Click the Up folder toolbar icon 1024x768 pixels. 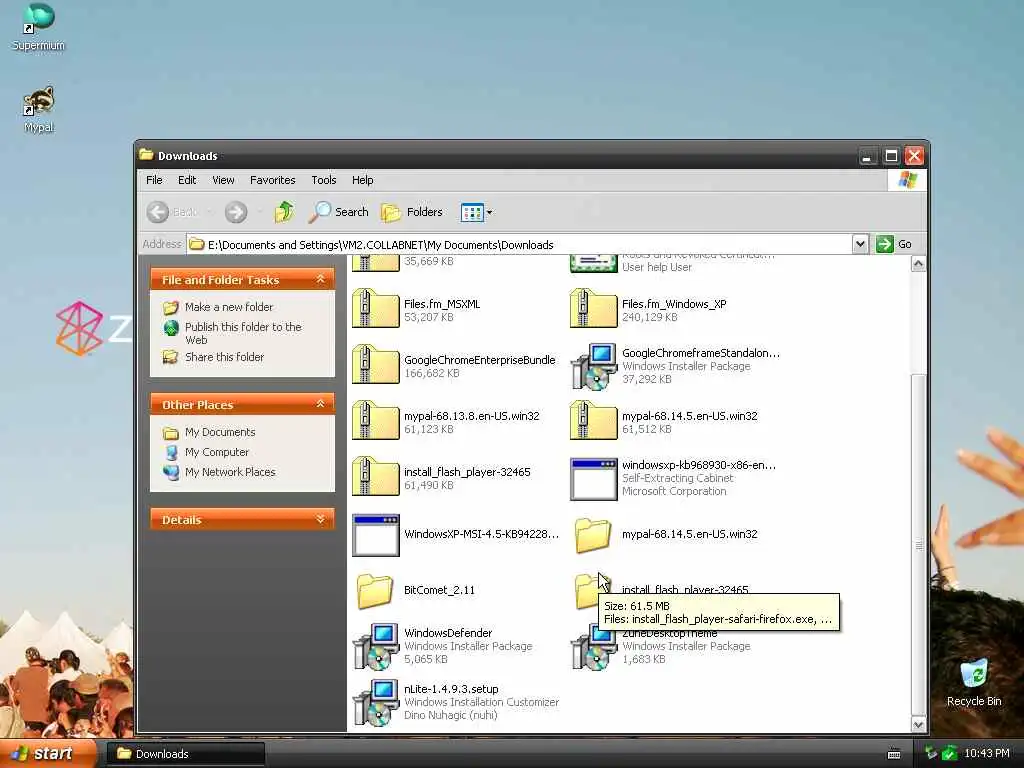[x=284, y=212]
